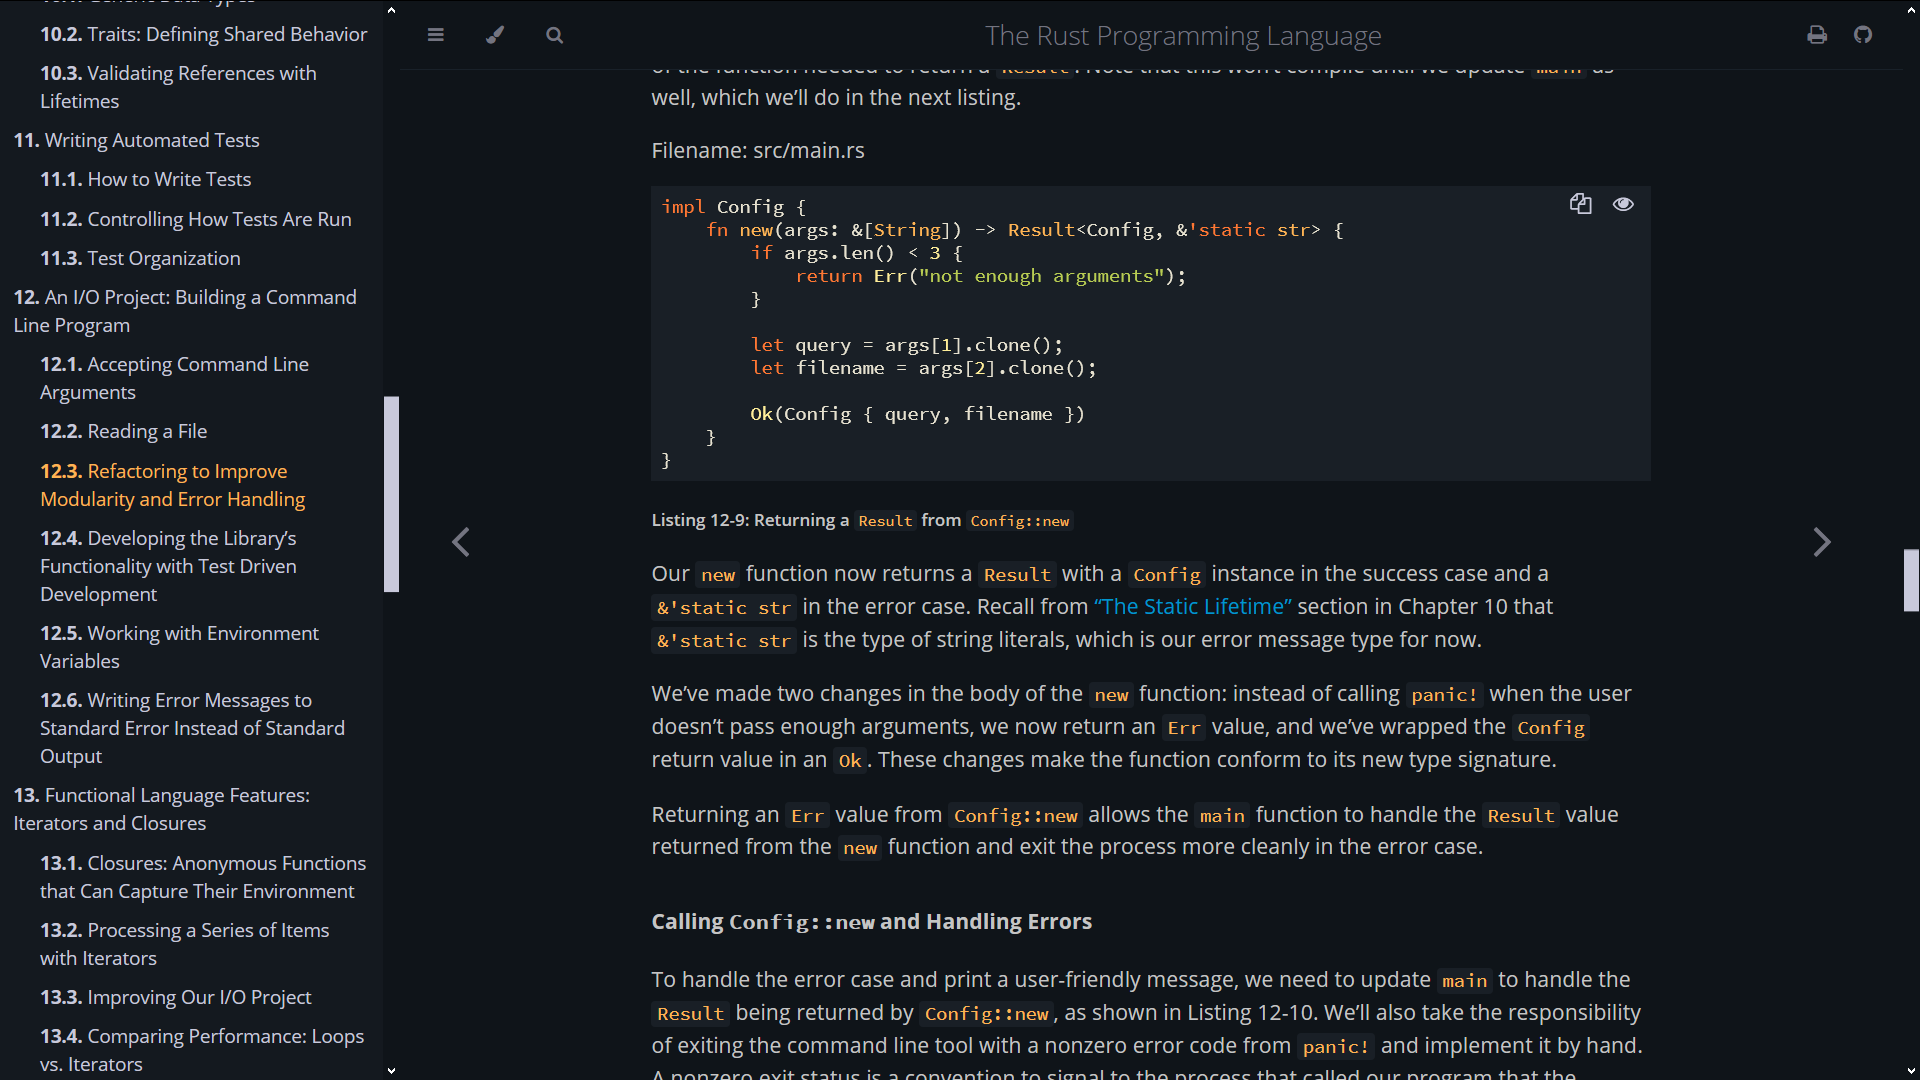The height and width of the screenshot is (1080, 1920).
Task: Open section 13.4 Comparing Performance: Loops vs. Iterators
Action: point(202,1050)
